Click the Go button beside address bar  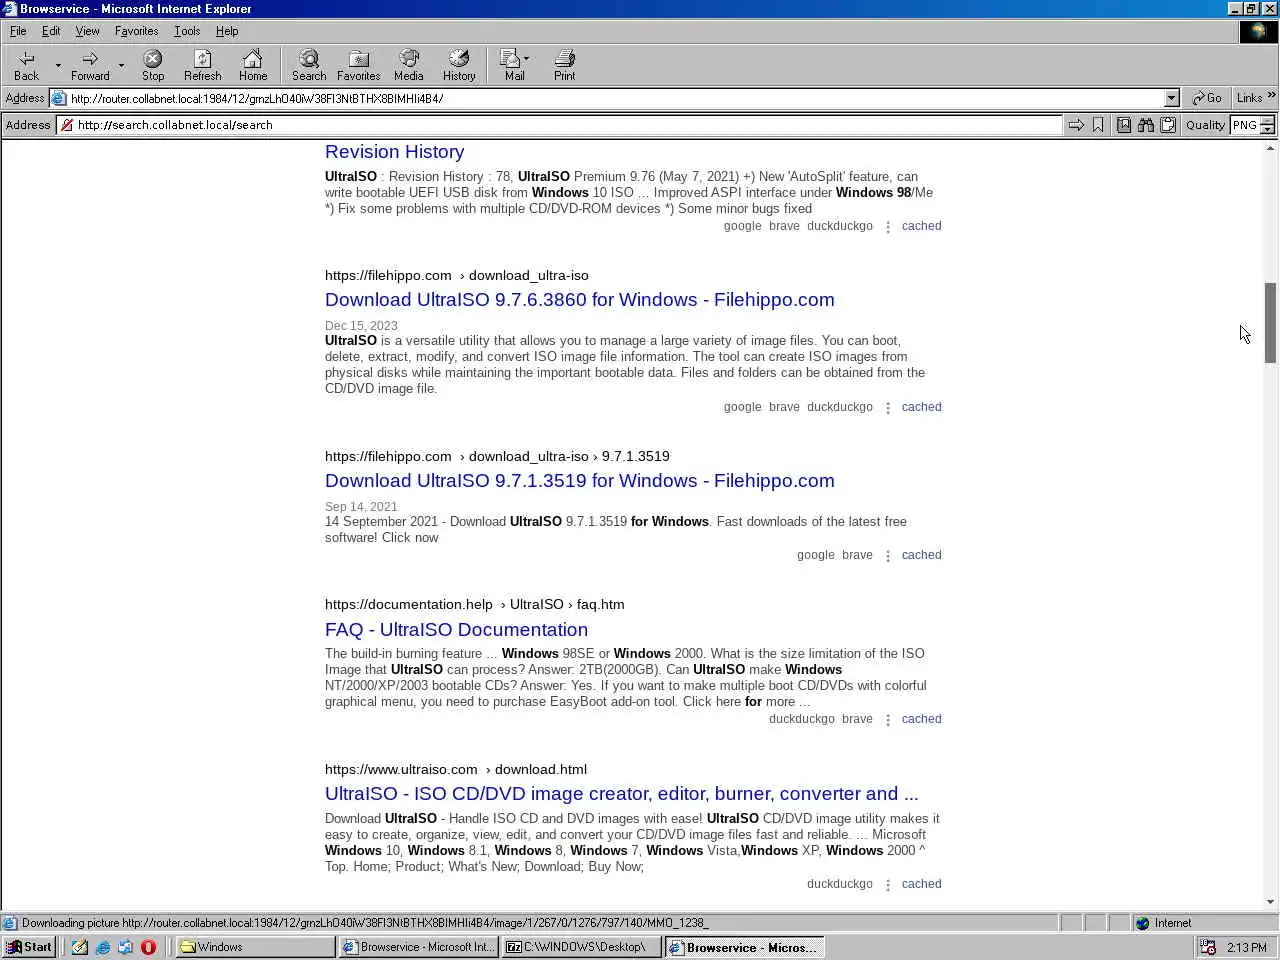(x=1207, y=98)
